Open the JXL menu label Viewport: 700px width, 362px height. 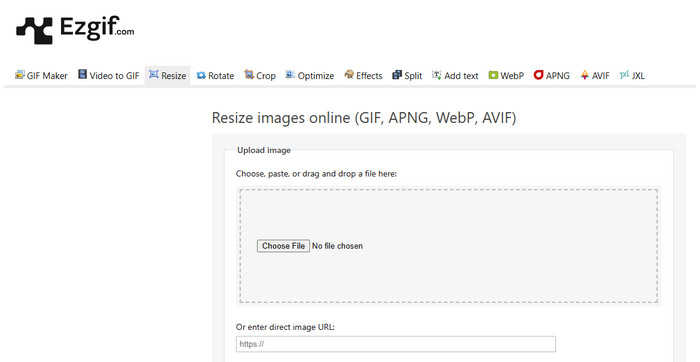[x=638, y=76]
